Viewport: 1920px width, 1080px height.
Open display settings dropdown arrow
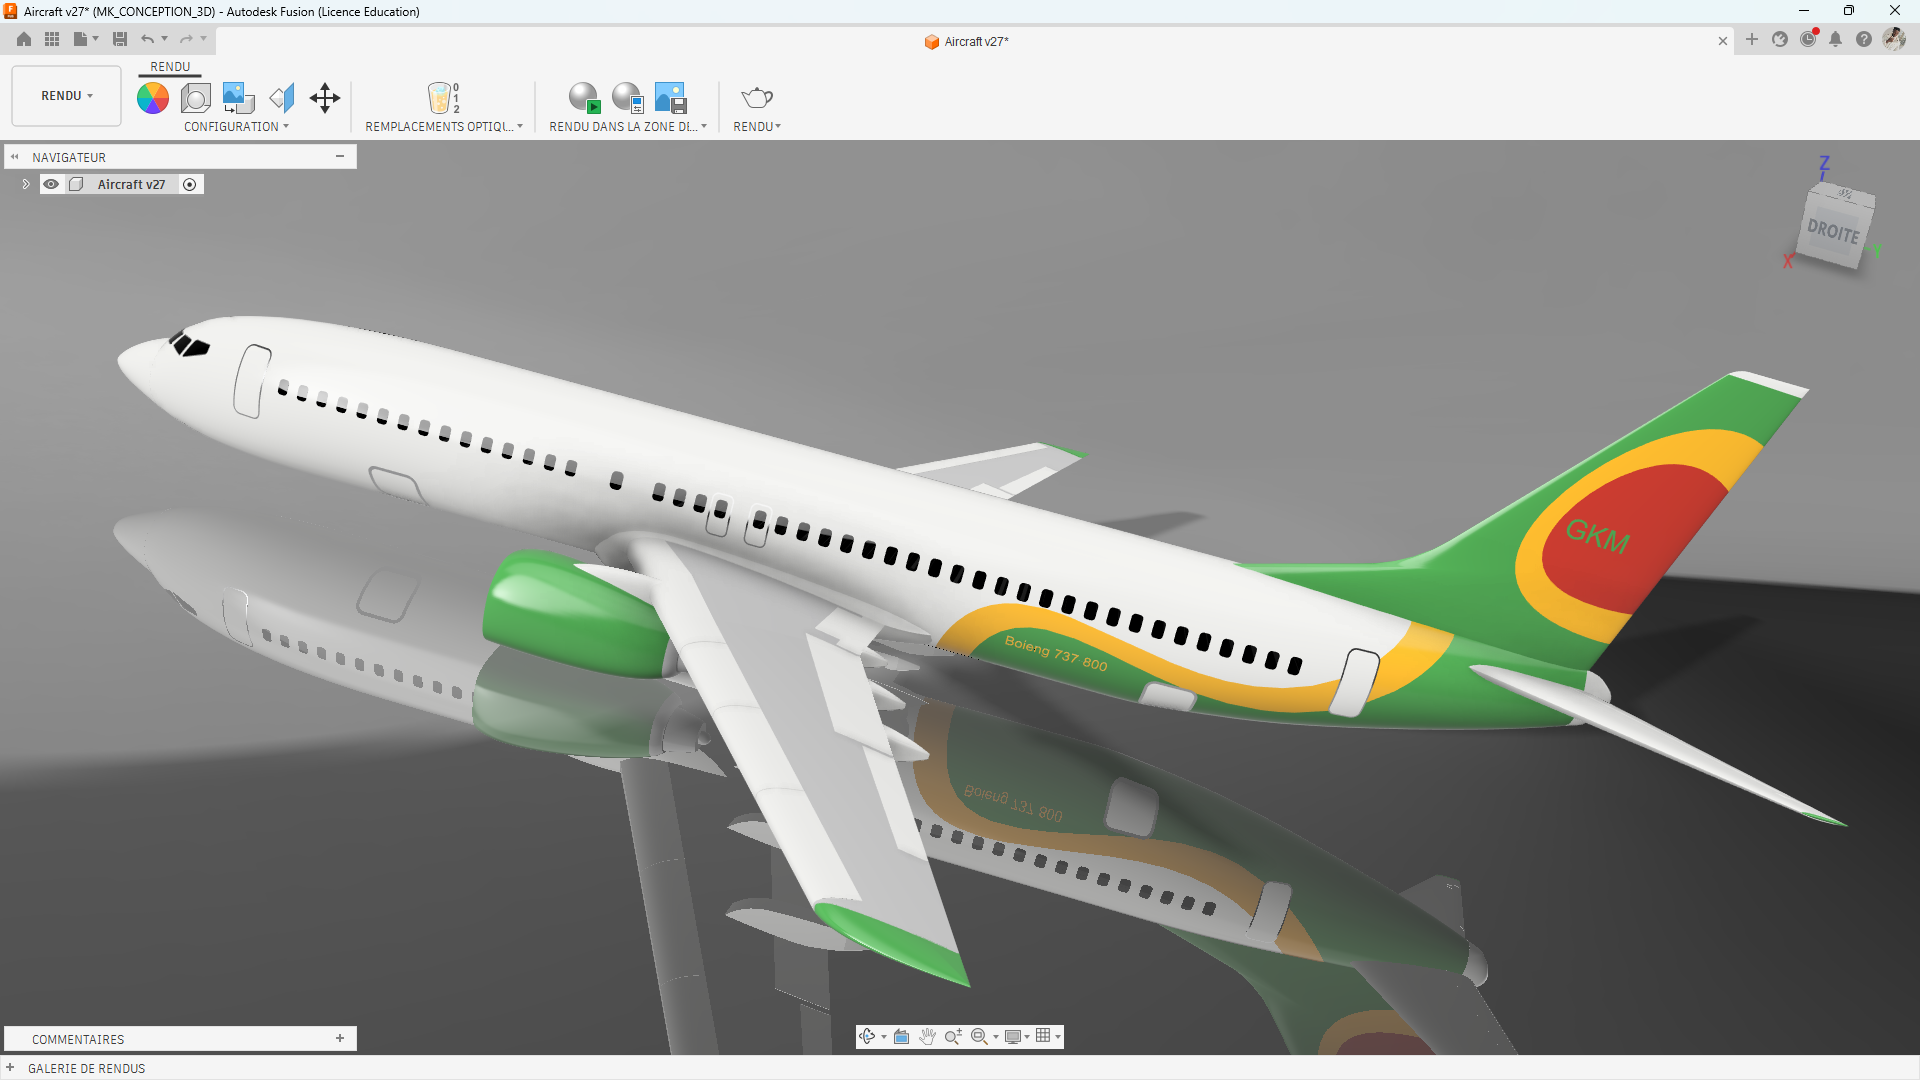[x=1027, y=1037]
